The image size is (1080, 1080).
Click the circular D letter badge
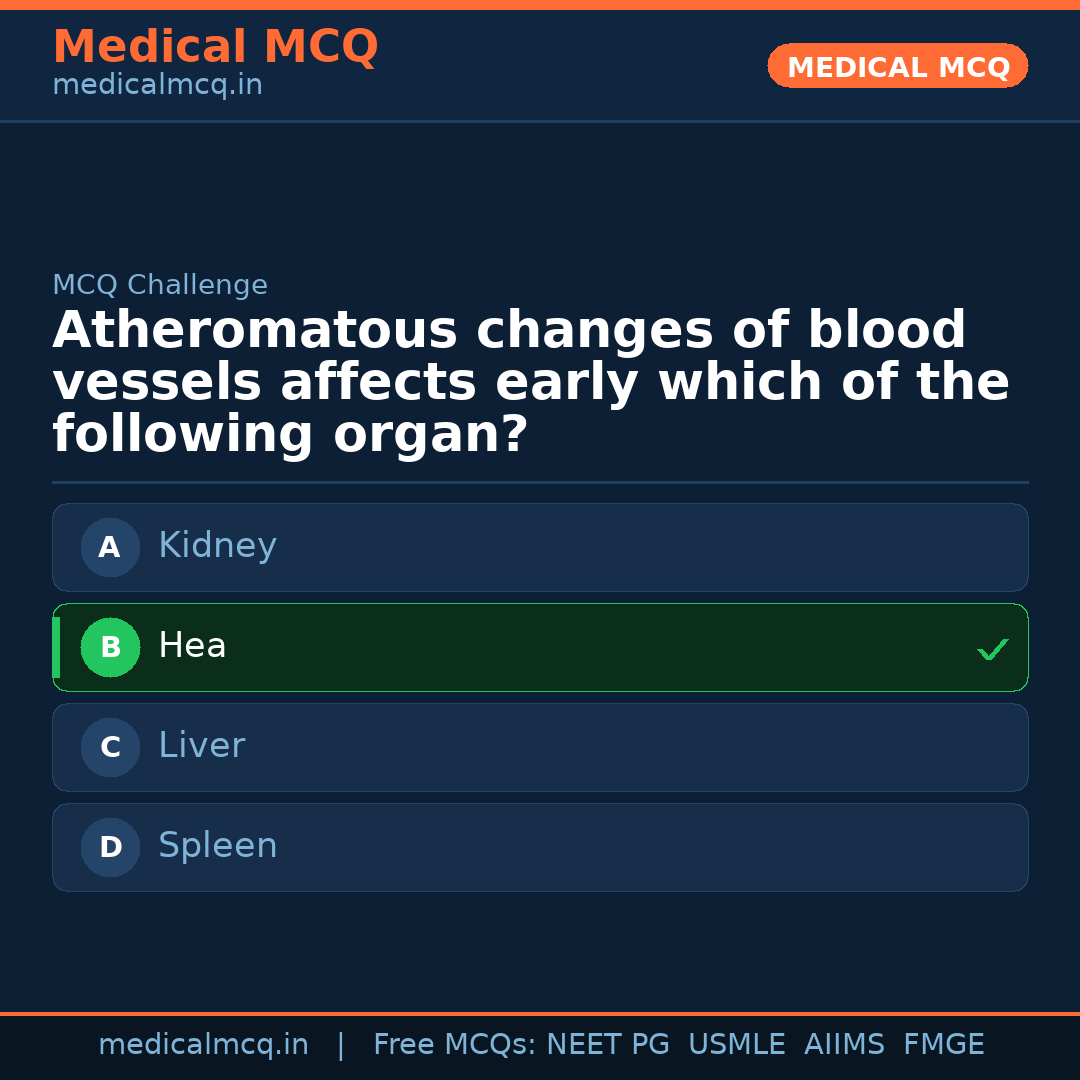tap(110, 847)
